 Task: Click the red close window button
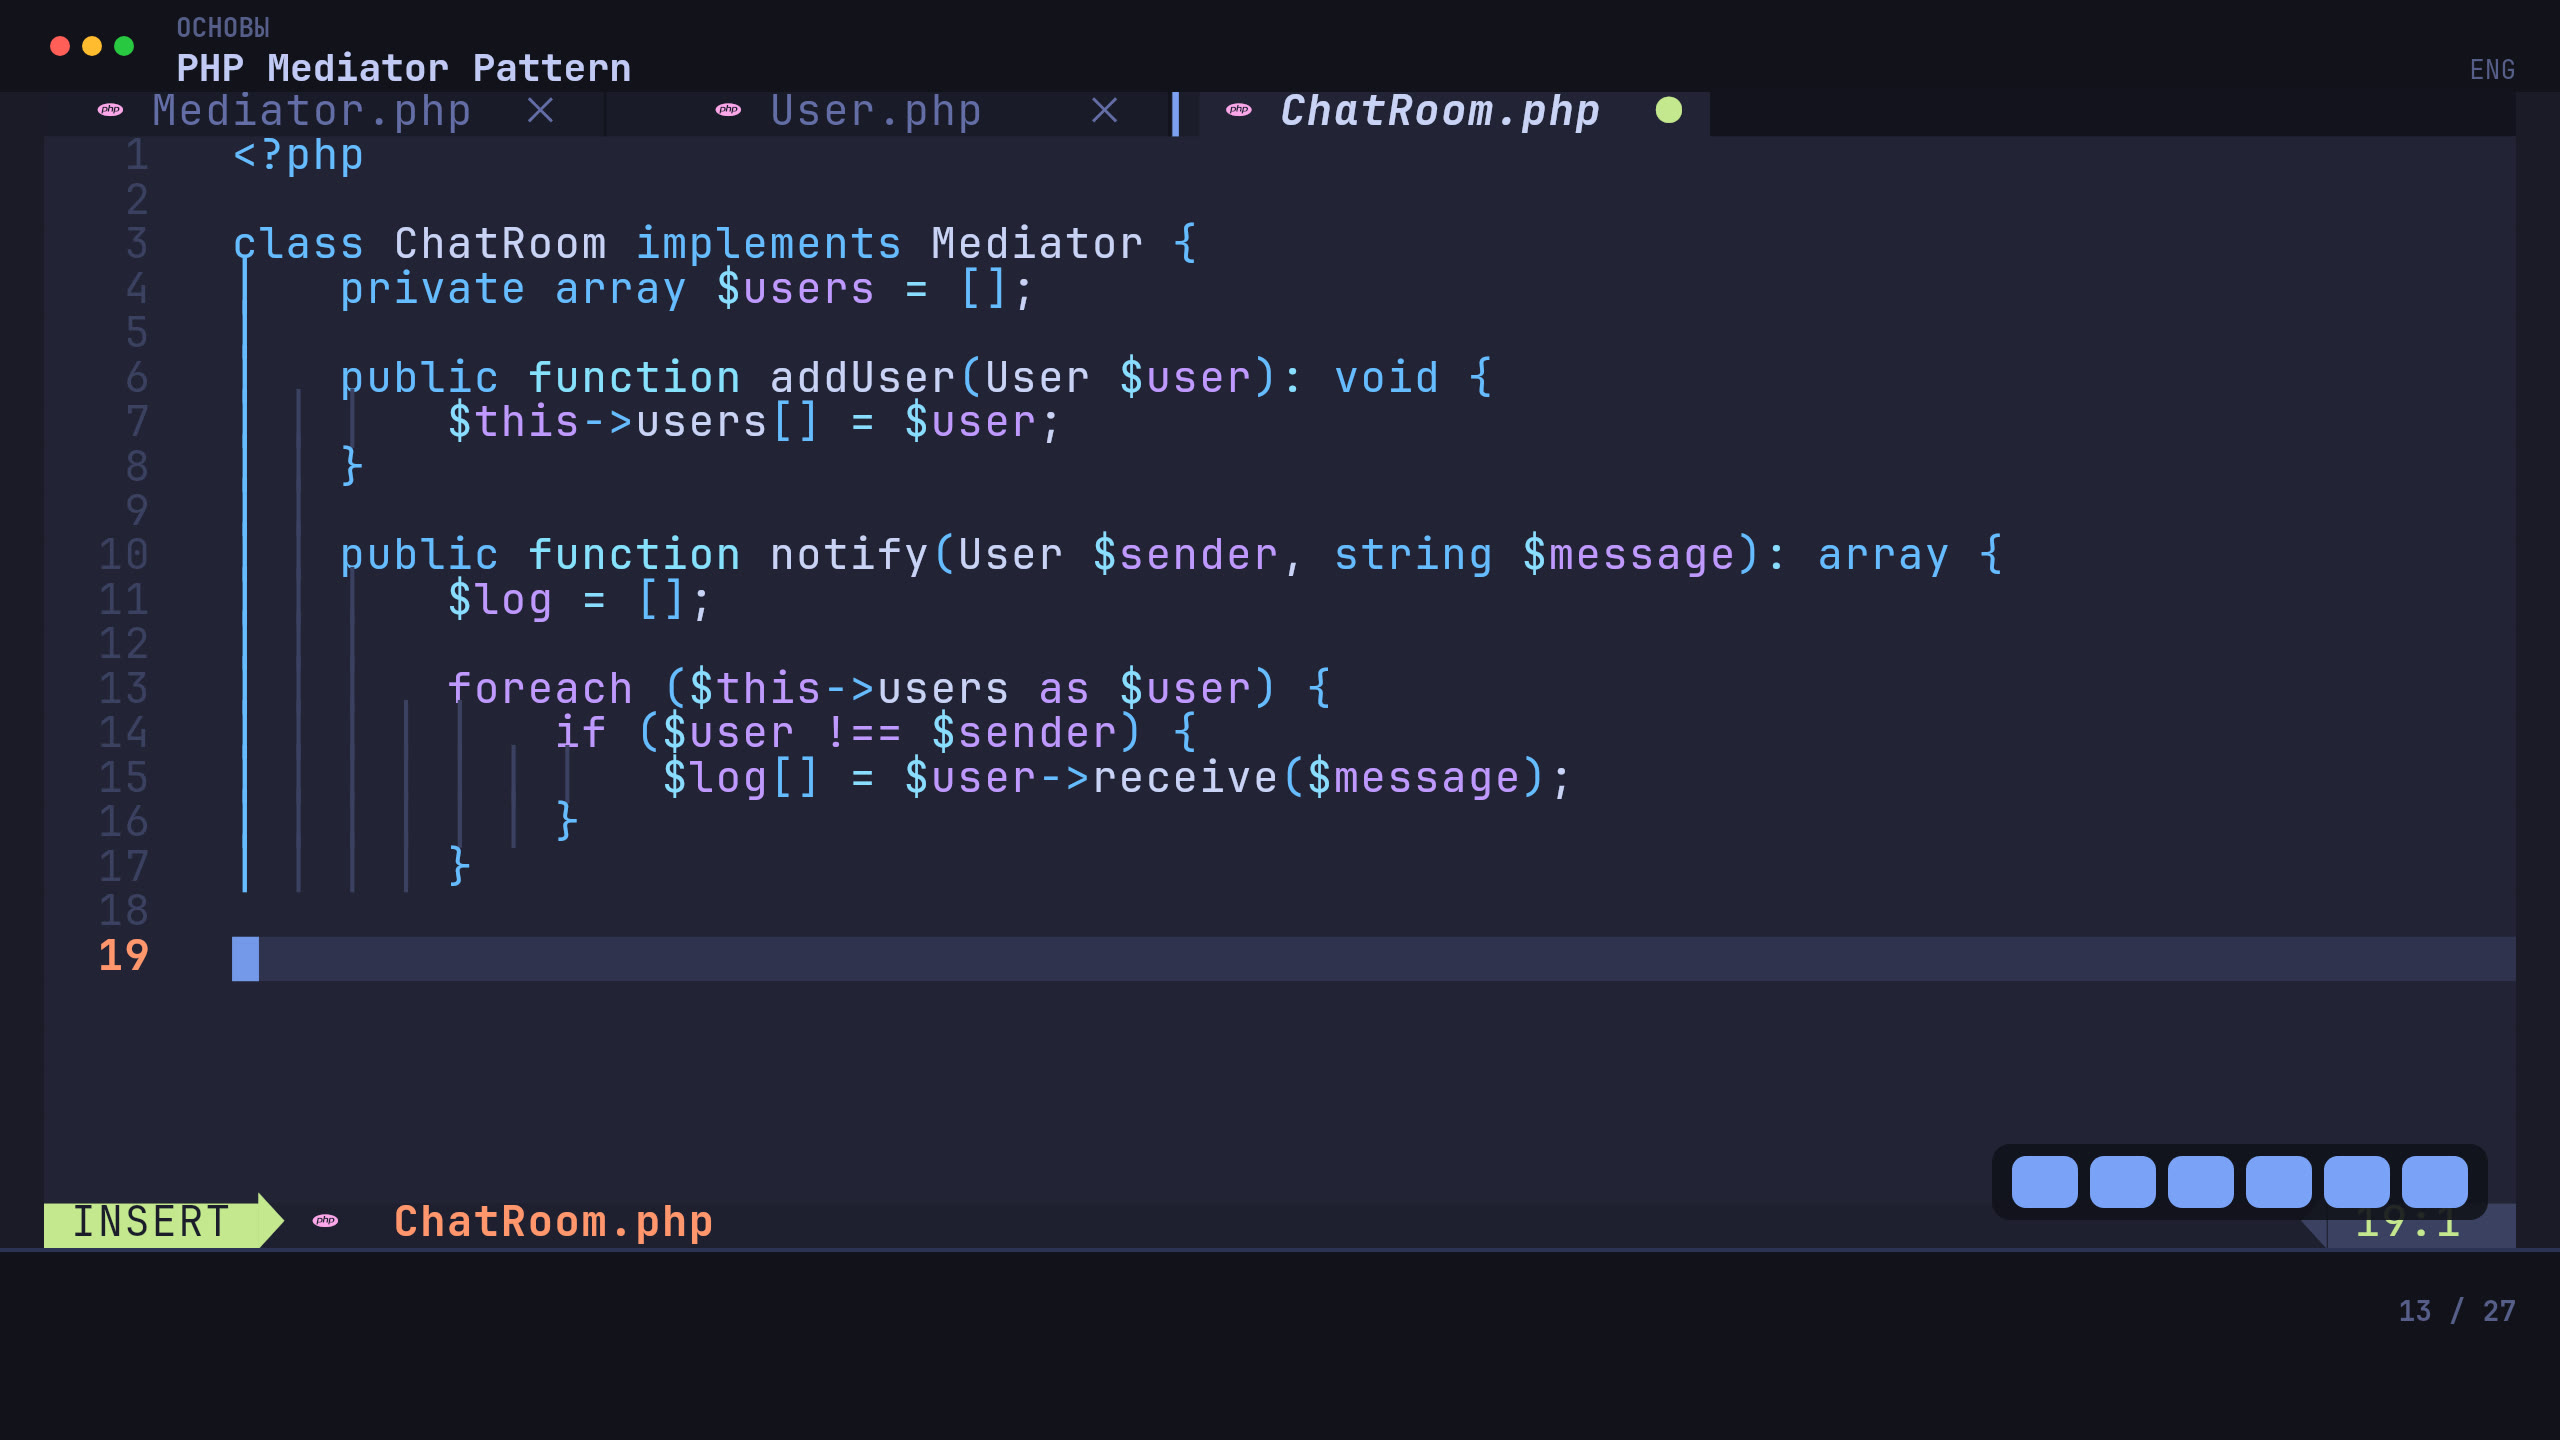point(60,46)
